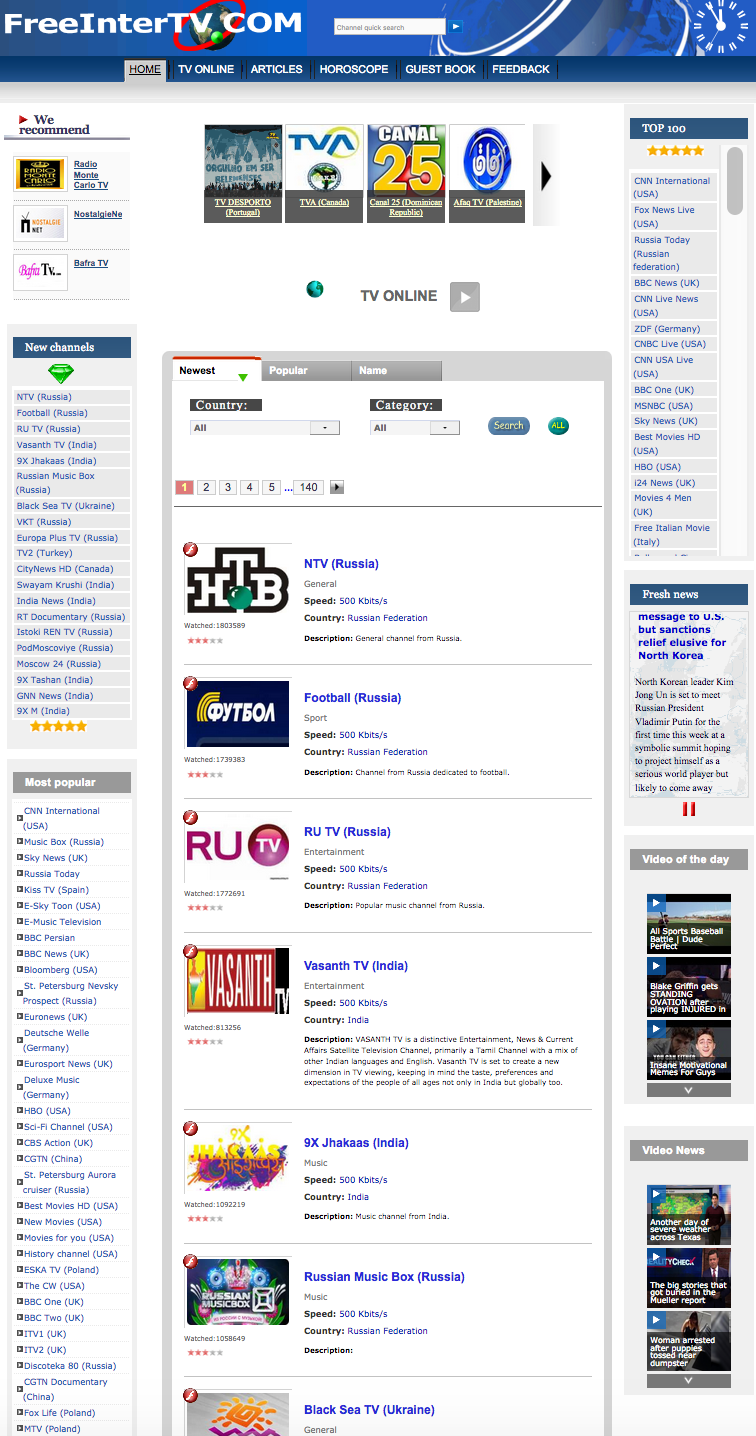The width and height of the screenshot is (756, 1436).
Task: Play All Sports Baseball Battle video
Action: pos(688,922)
